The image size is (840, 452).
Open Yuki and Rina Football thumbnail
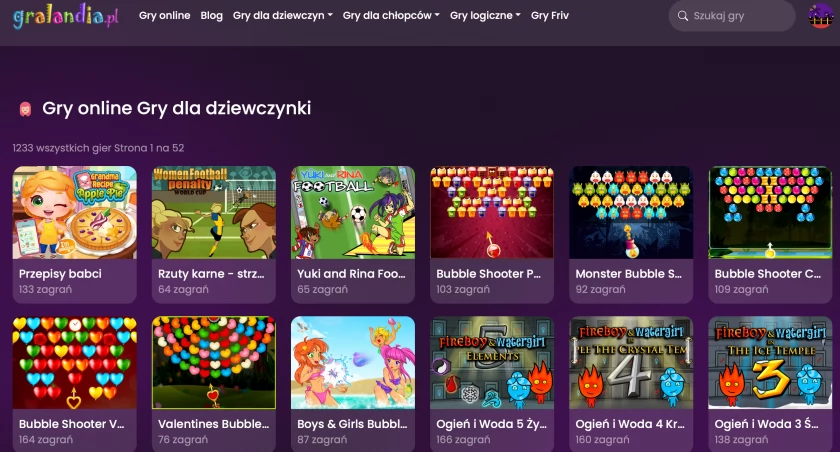(353, 213)
